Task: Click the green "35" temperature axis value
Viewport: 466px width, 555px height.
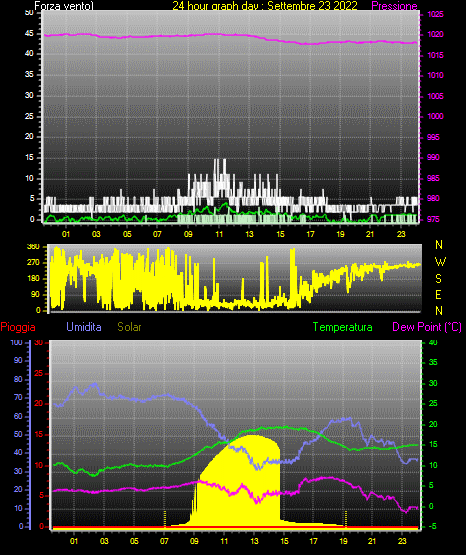Action: click(433, 362)
